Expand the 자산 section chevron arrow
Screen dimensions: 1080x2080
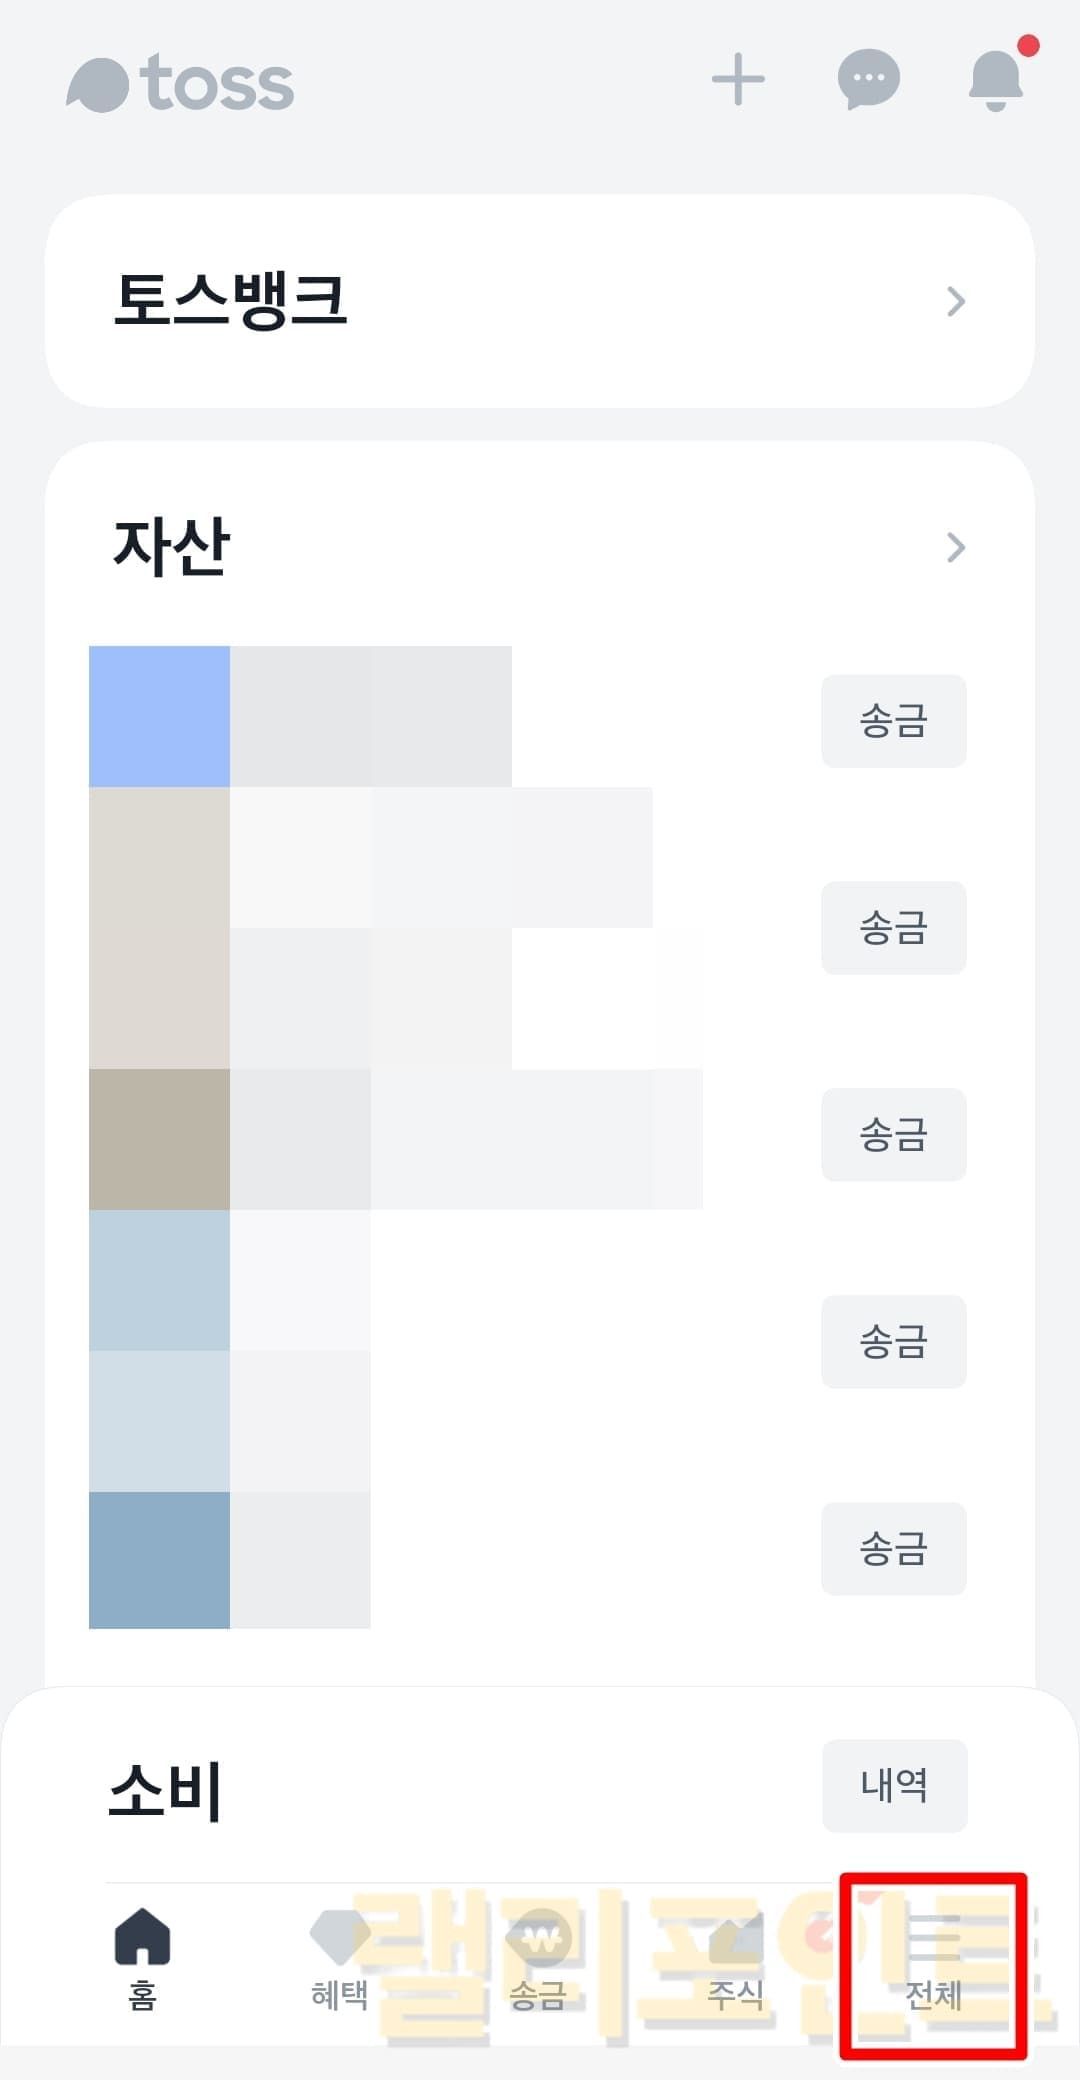coord(956,547)
